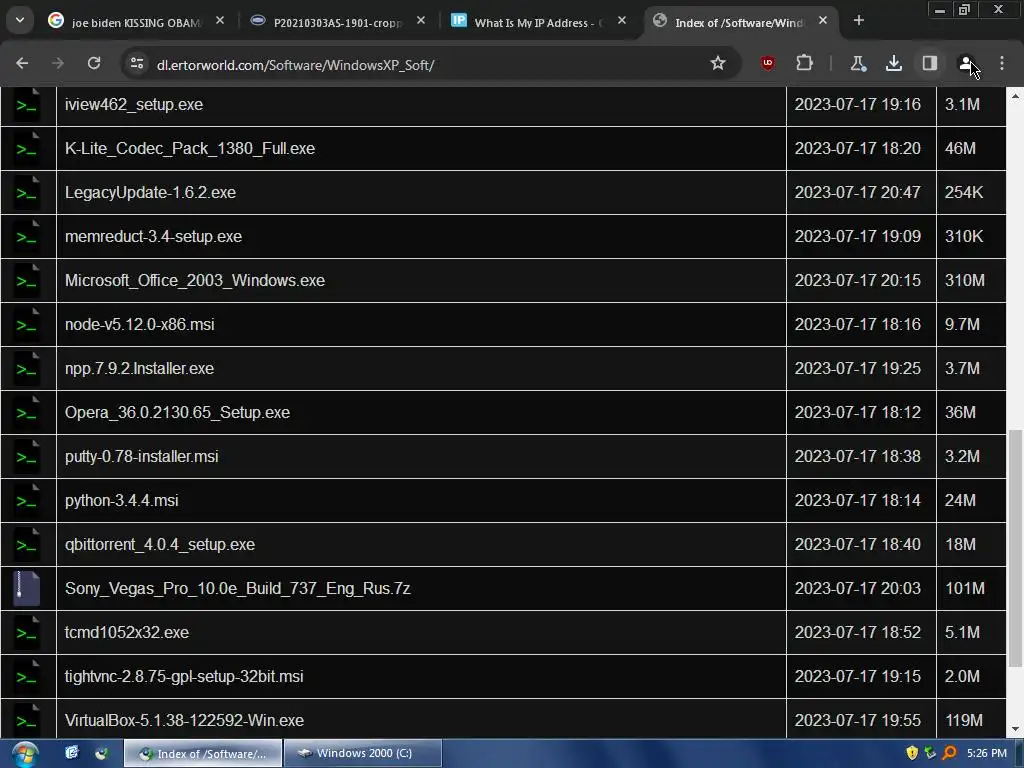Screen dimensions: 1024x768
Task: Open VirtualBox-5.1.38-122592-Win.exe link
Action: (x=184, y=720)
